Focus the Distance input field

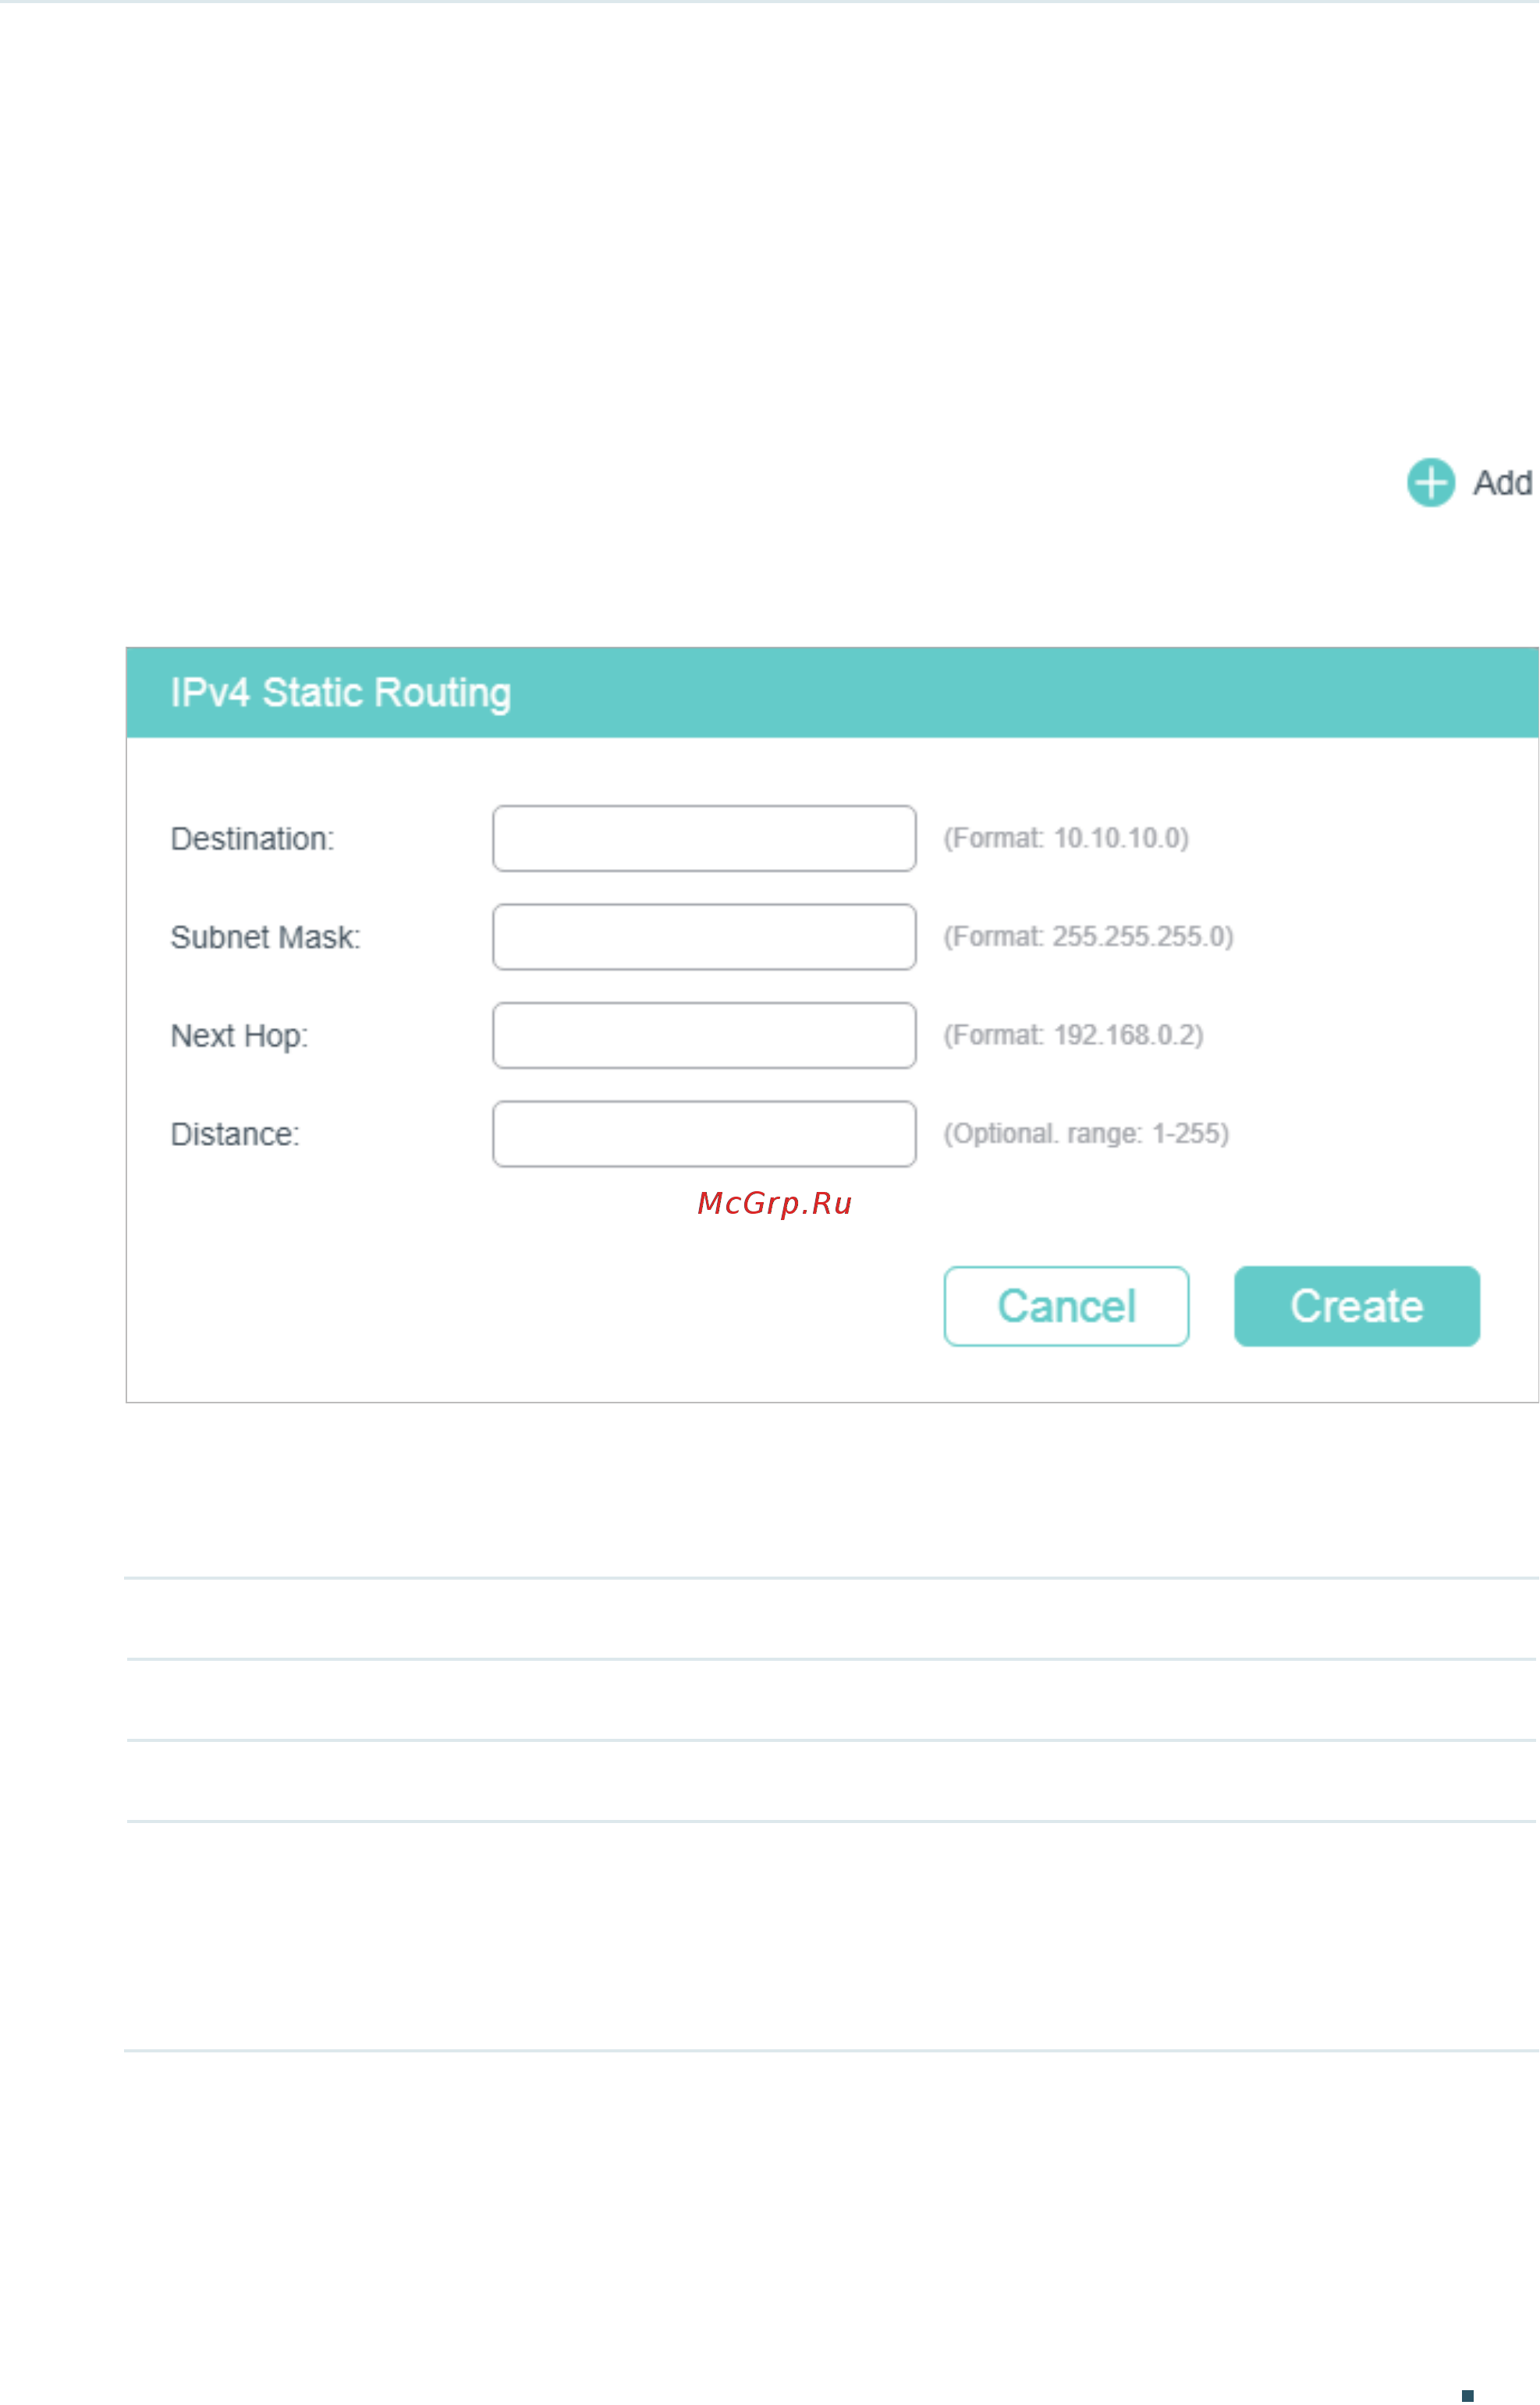[704, 1134]
